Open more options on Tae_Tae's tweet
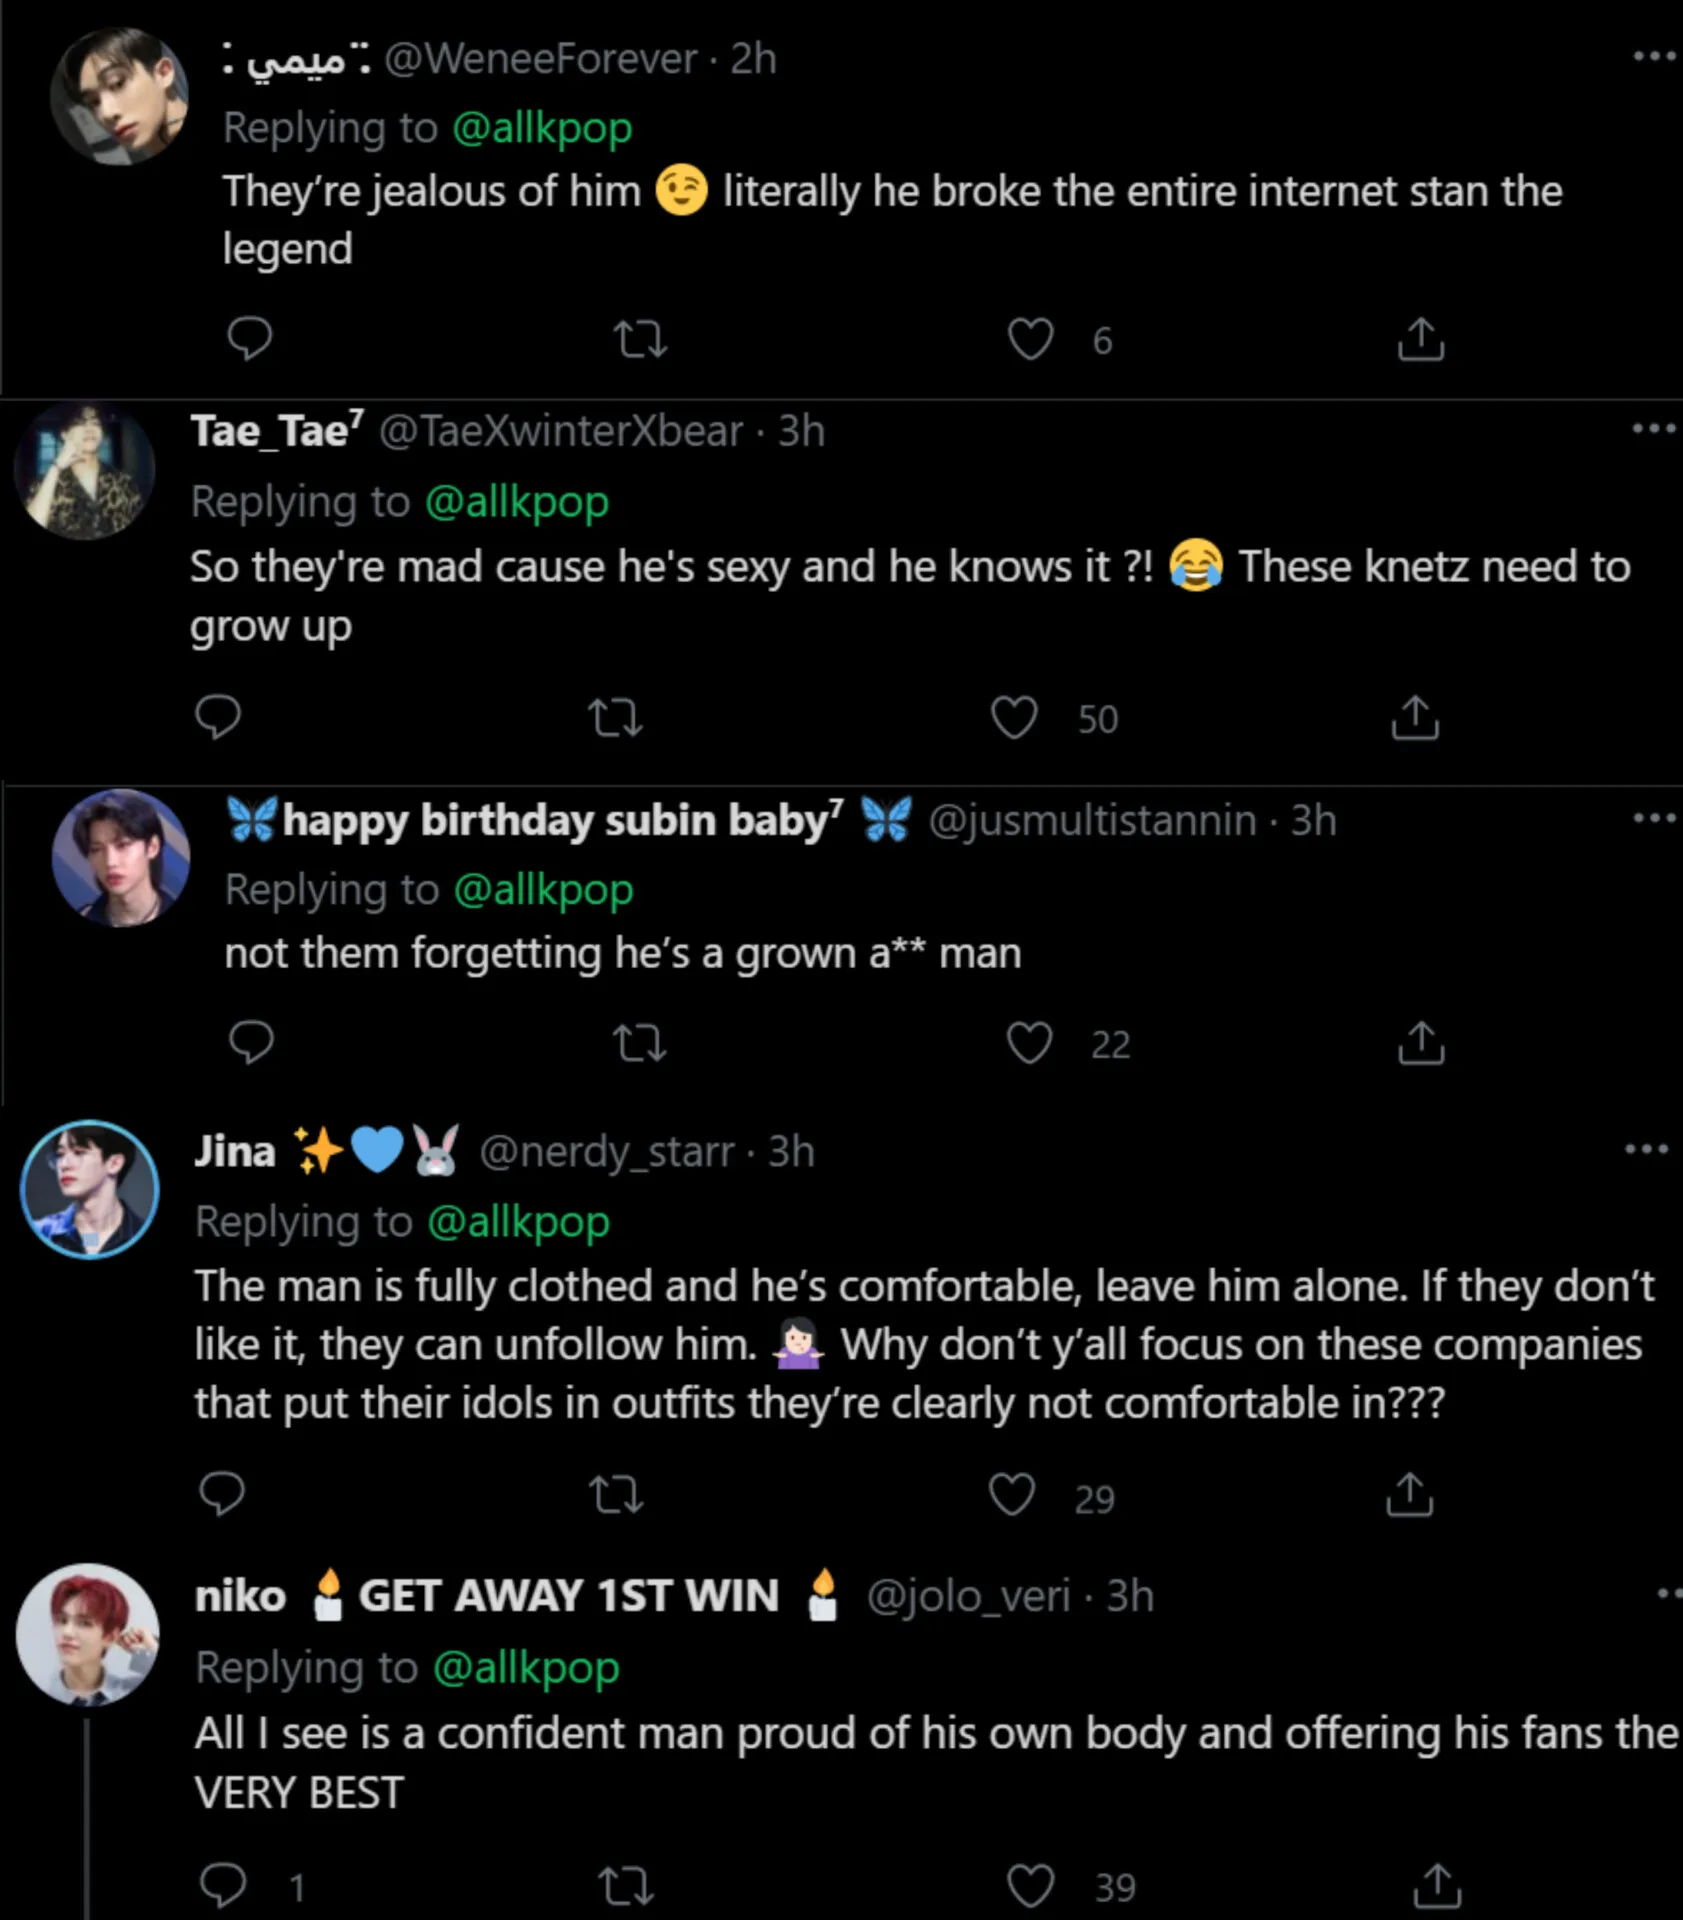 (1653, 429)
